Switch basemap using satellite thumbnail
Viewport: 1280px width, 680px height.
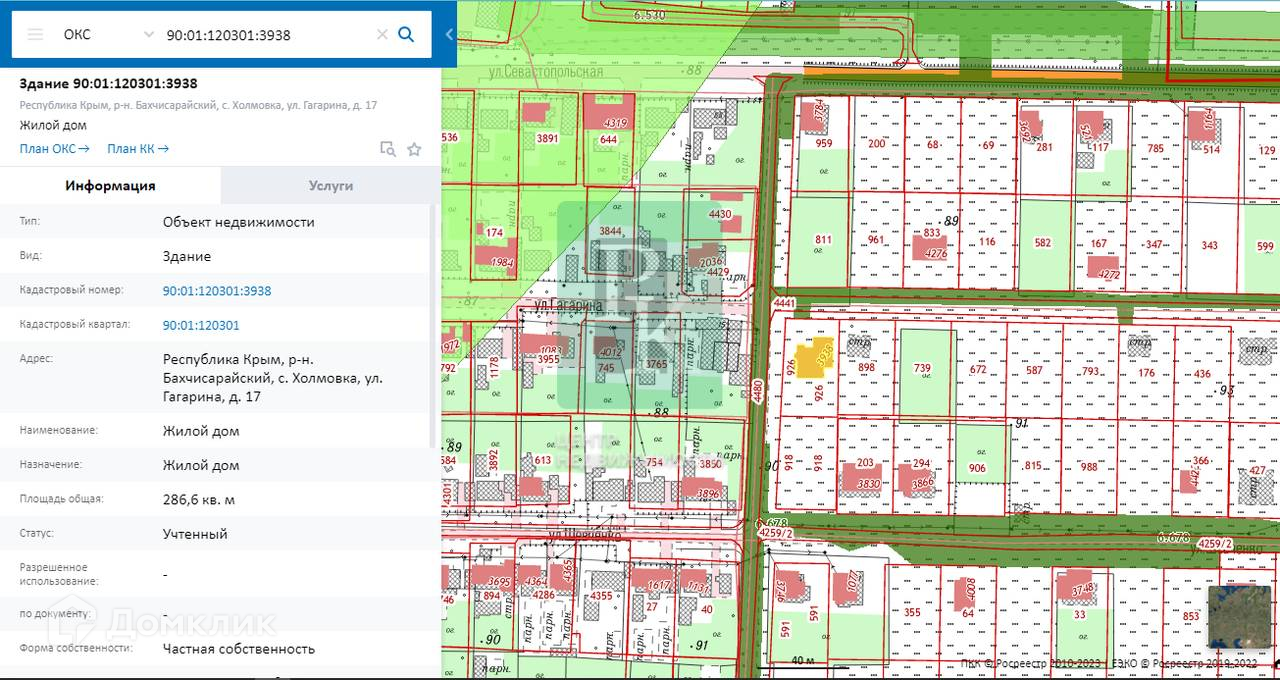tap(1239, 616)
